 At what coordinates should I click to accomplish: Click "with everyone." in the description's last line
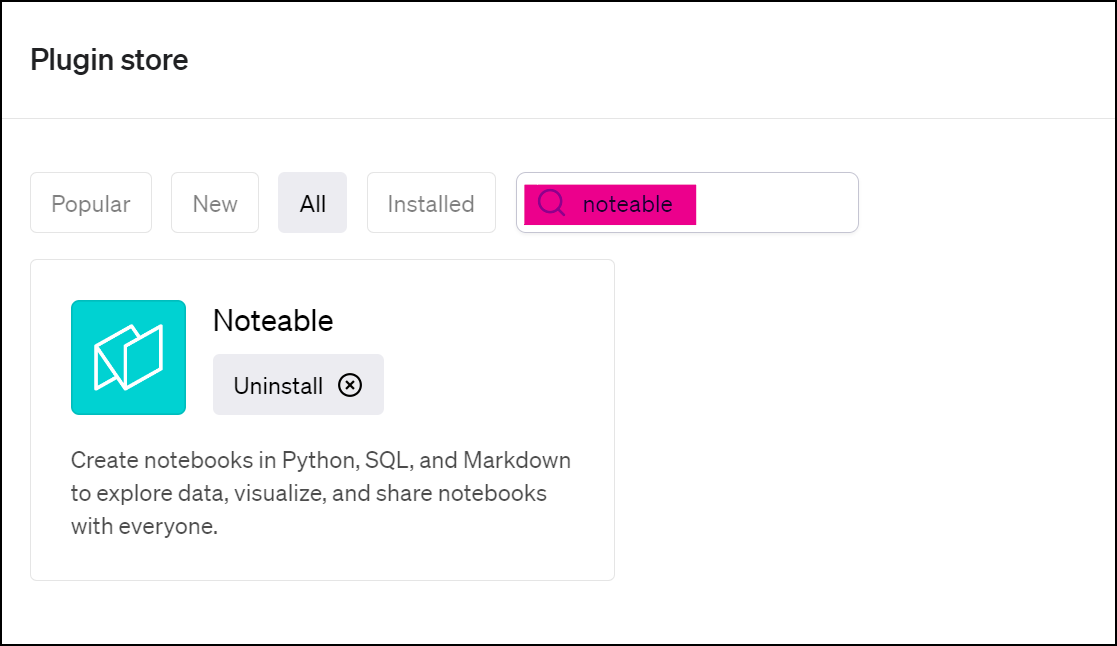144,526
